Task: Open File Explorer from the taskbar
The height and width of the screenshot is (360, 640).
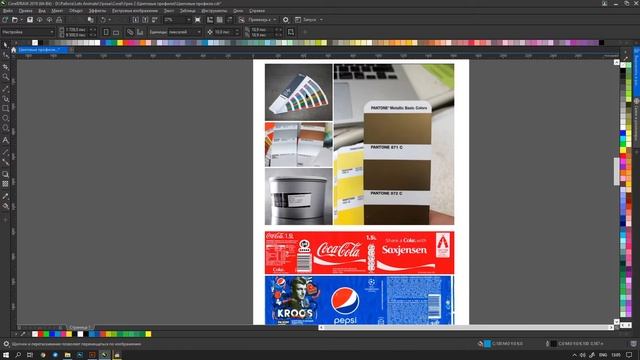Action: point(67,355)
